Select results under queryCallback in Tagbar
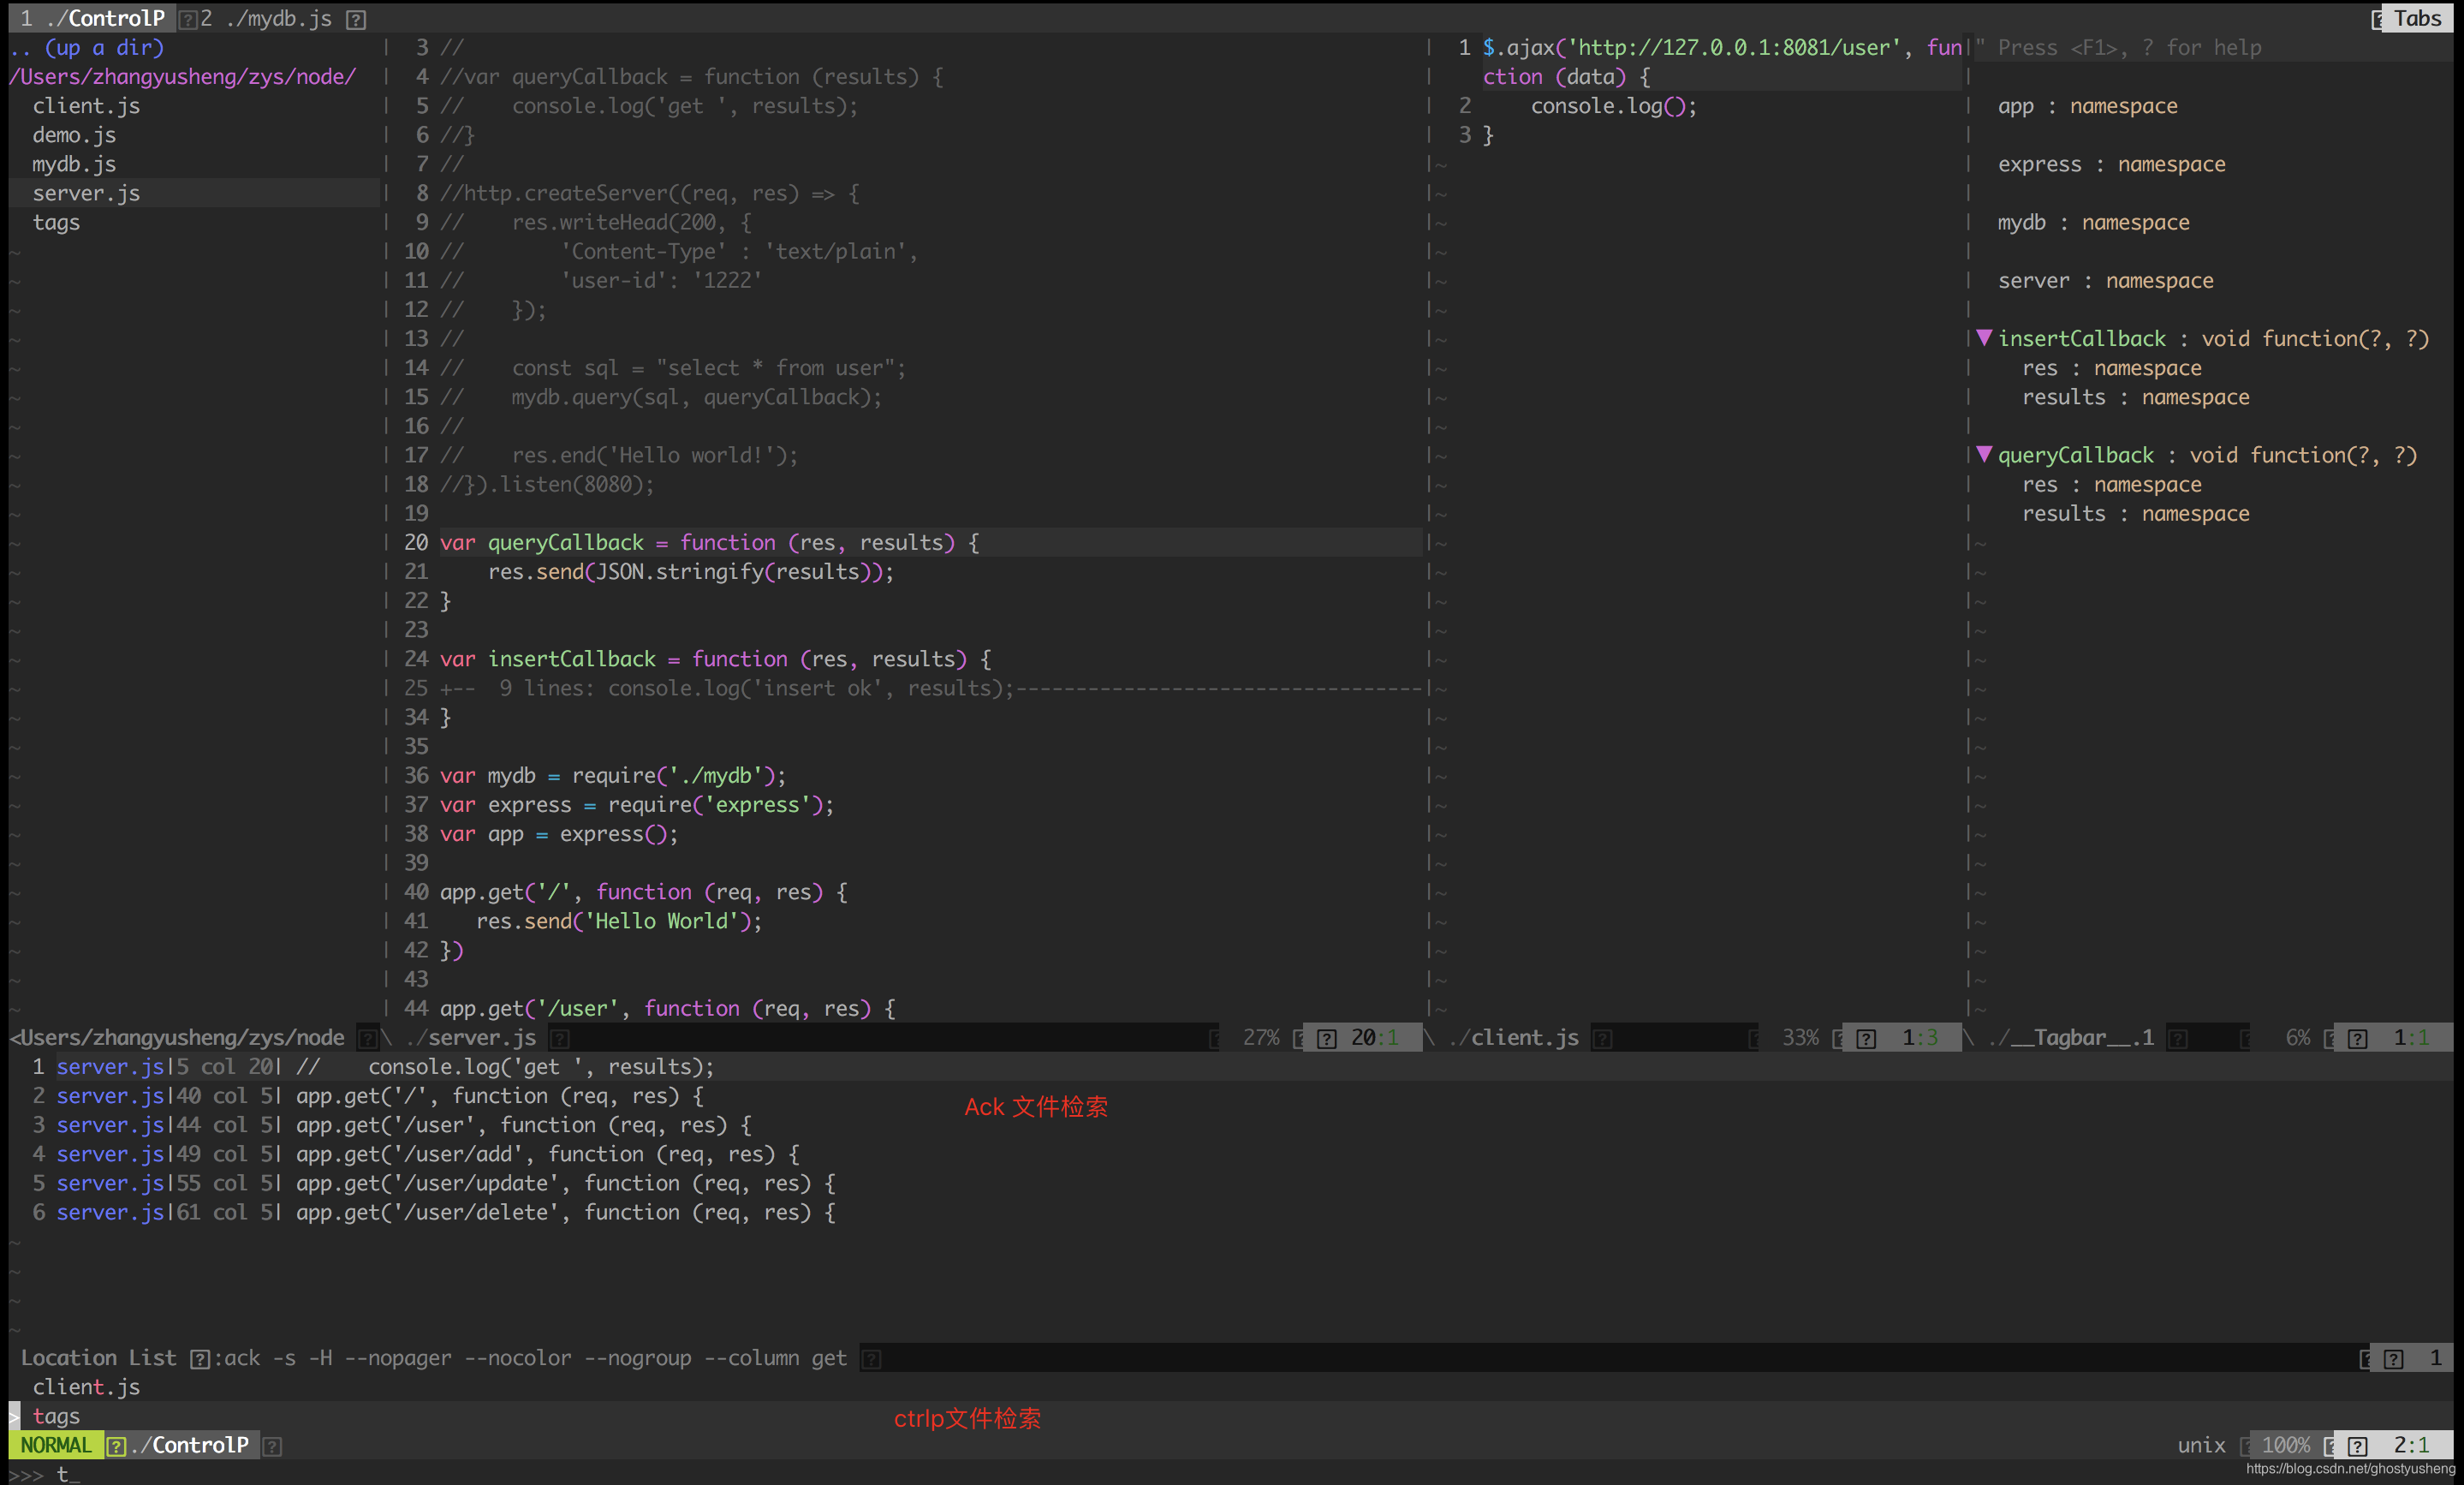 tap(2135, 513)
